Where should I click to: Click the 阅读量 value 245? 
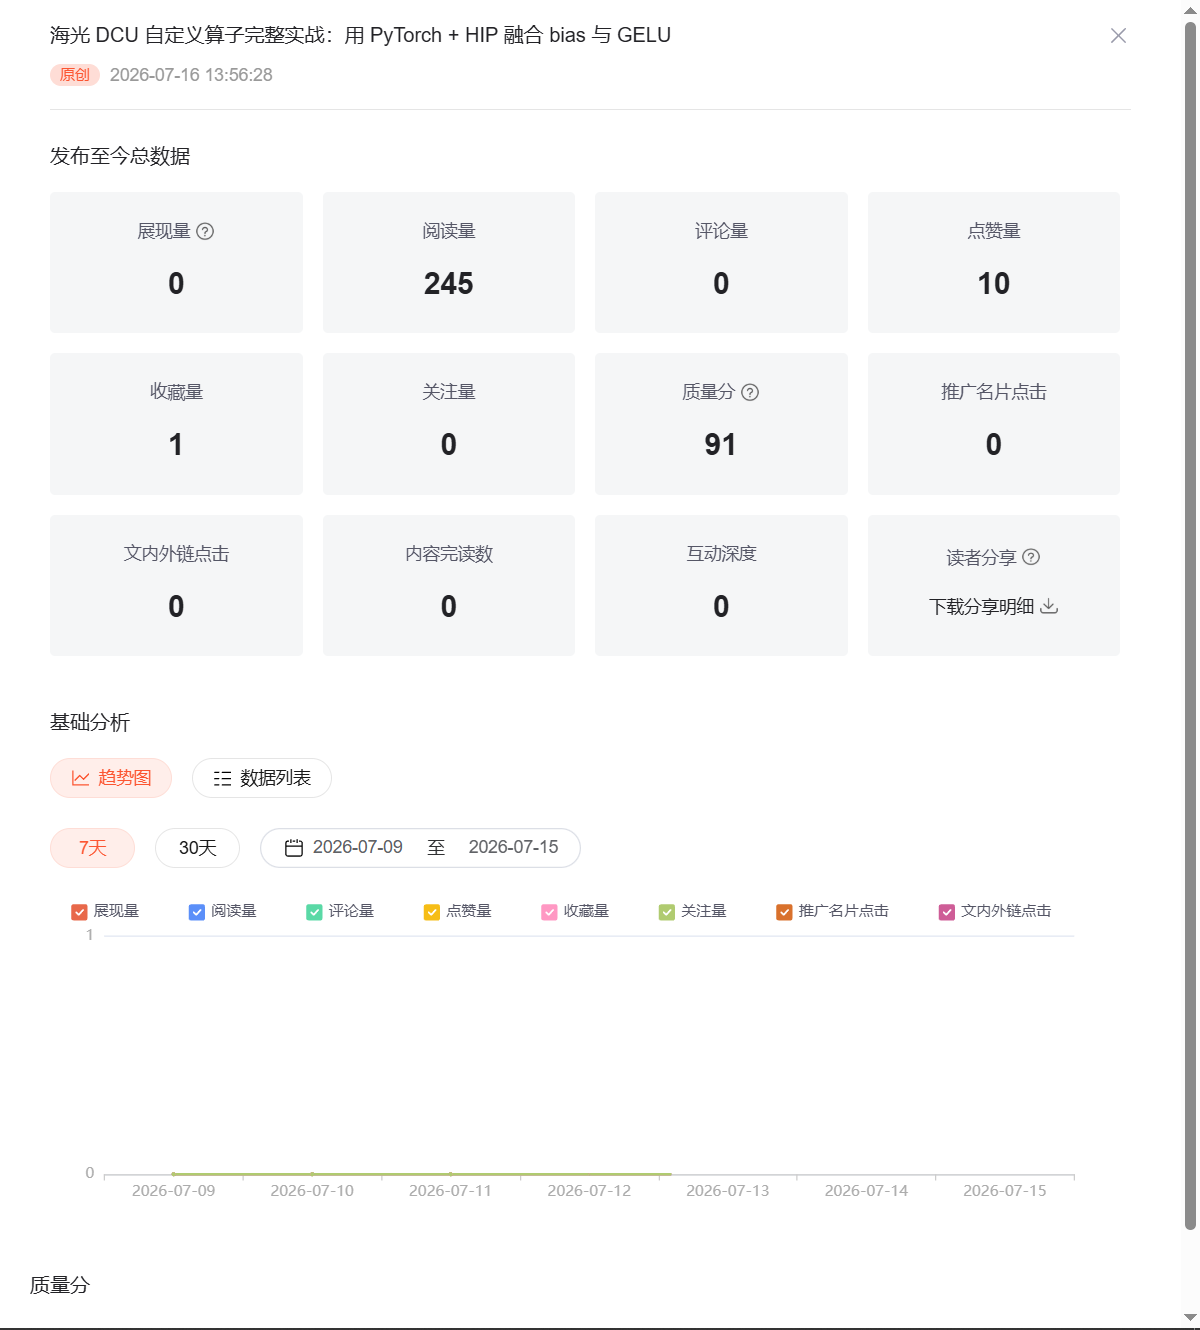[449, 284]
